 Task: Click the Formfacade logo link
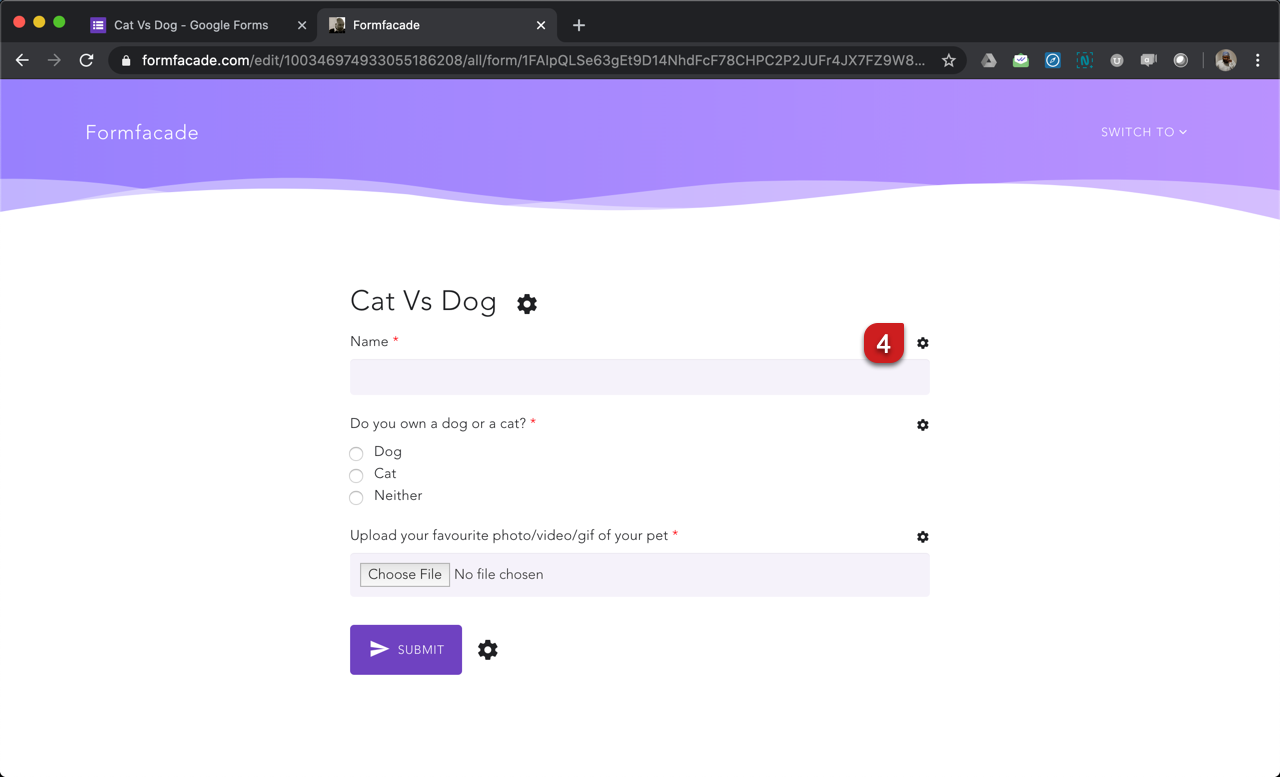142,133
